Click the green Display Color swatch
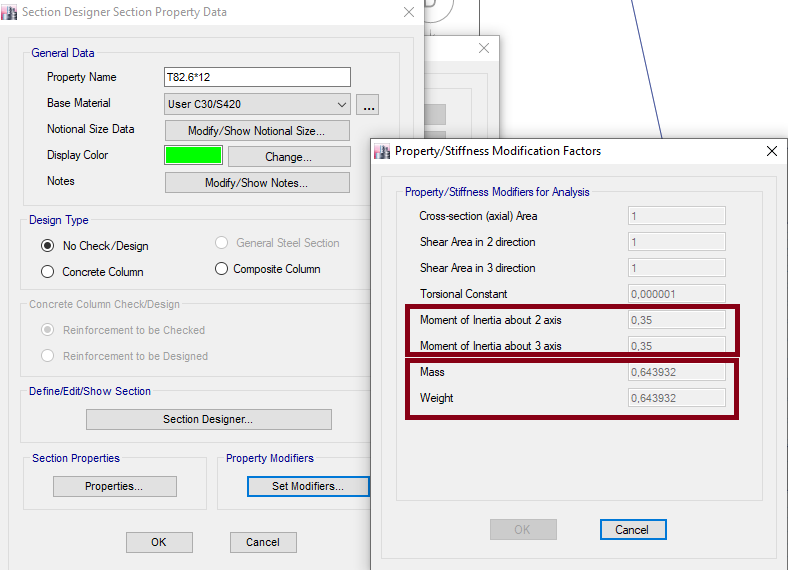 193,156
